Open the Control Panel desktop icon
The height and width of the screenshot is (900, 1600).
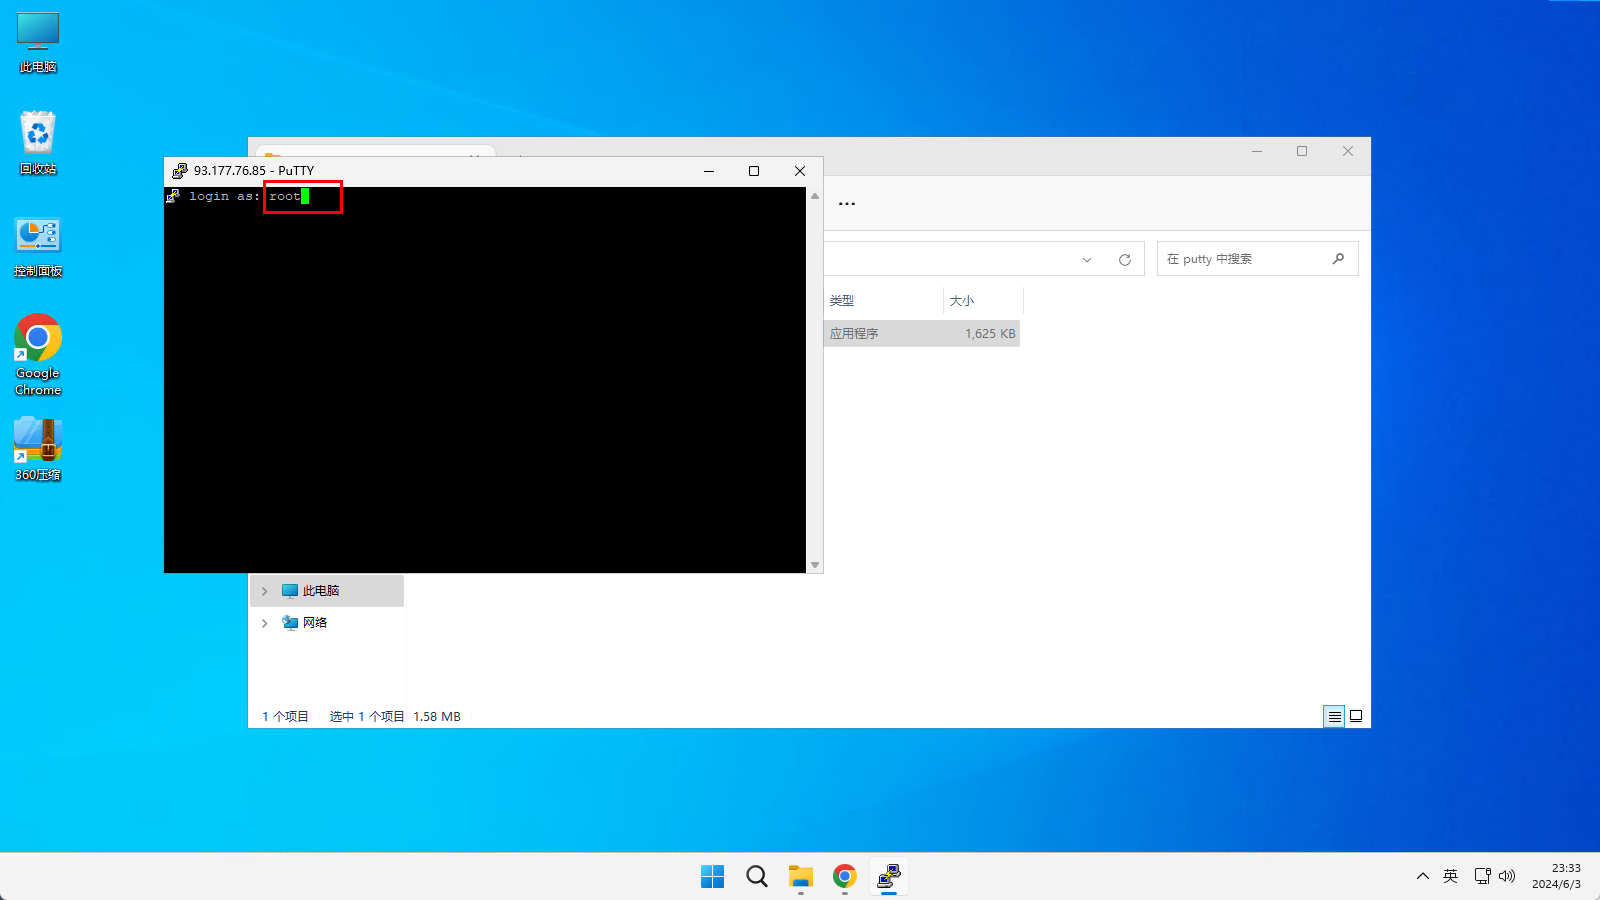(x=38, y=247)
